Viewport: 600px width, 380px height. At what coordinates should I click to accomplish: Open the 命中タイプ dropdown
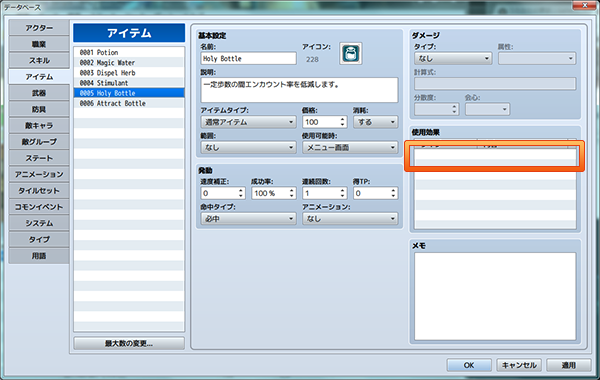248,219
